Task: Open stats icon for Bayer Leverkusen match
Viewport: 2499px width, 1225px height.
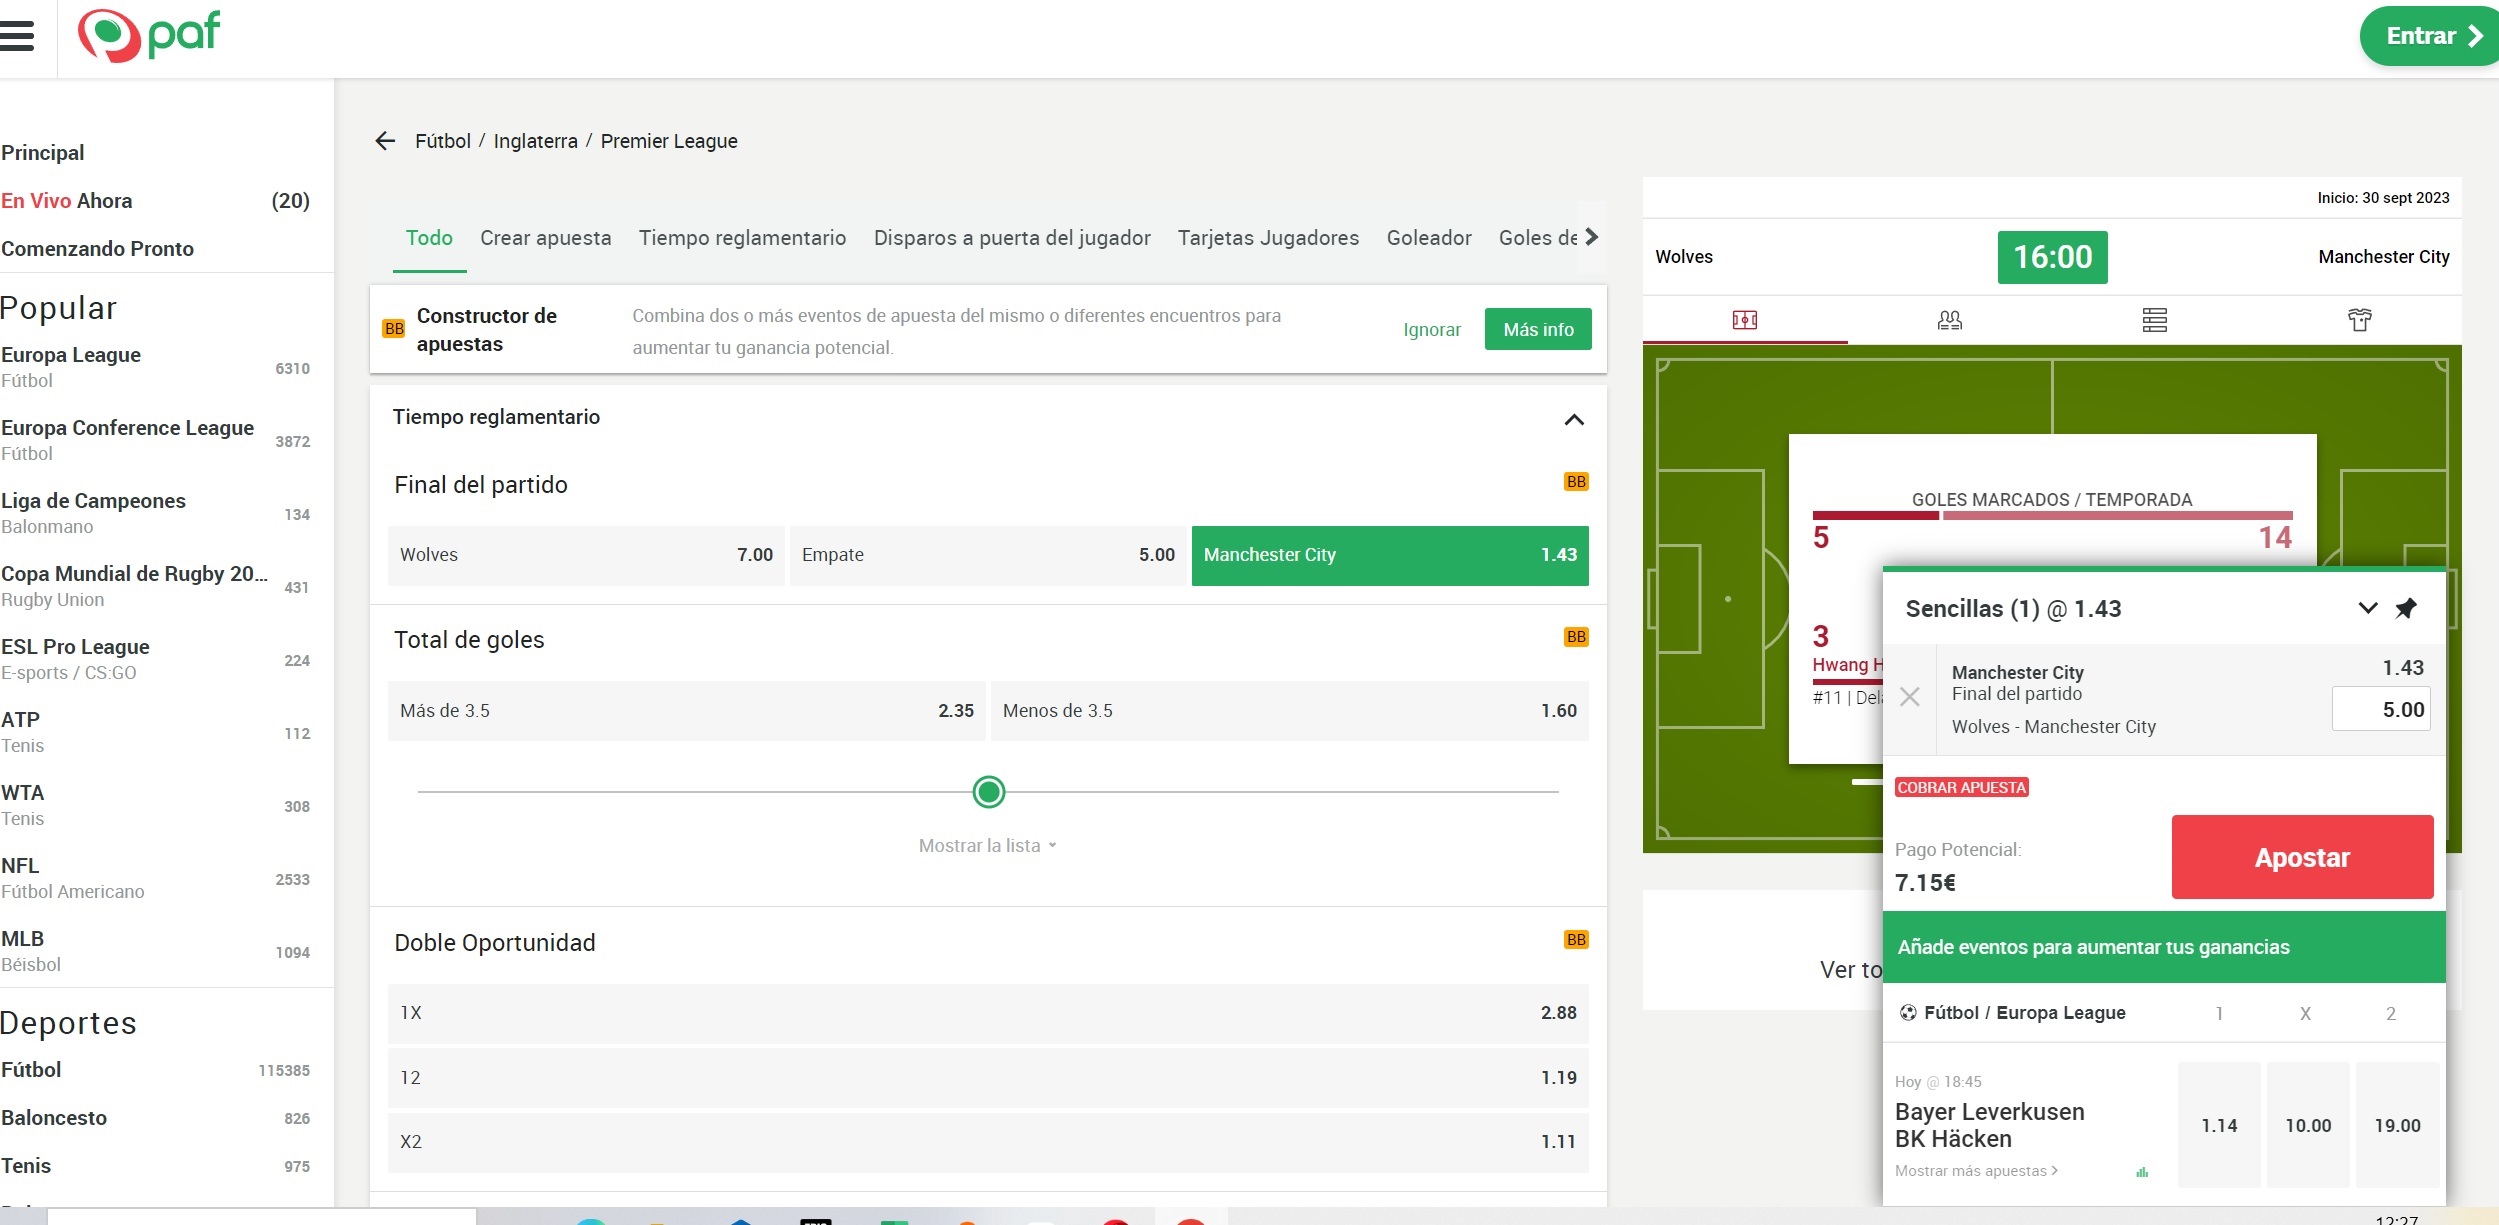Action: (x=2142, y=1172)
